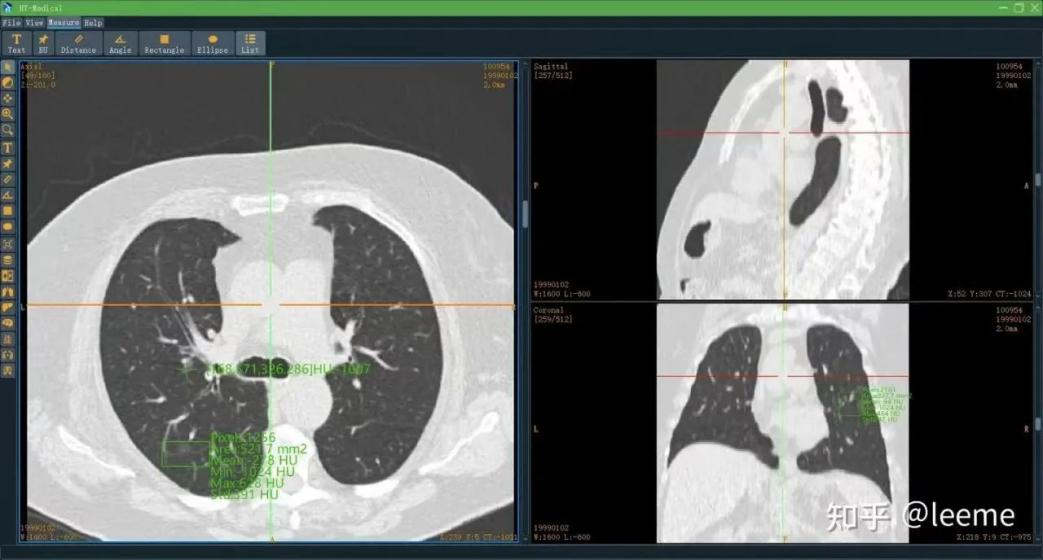Choose the Angle measurement tool
The width and height of the screenshot is (1043, 560).
(120, 43)
